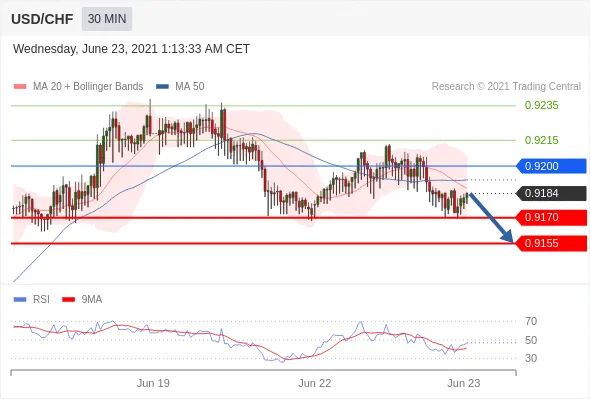
Task: Click the 30 MIN timeframe button
Action: [107, 18]
